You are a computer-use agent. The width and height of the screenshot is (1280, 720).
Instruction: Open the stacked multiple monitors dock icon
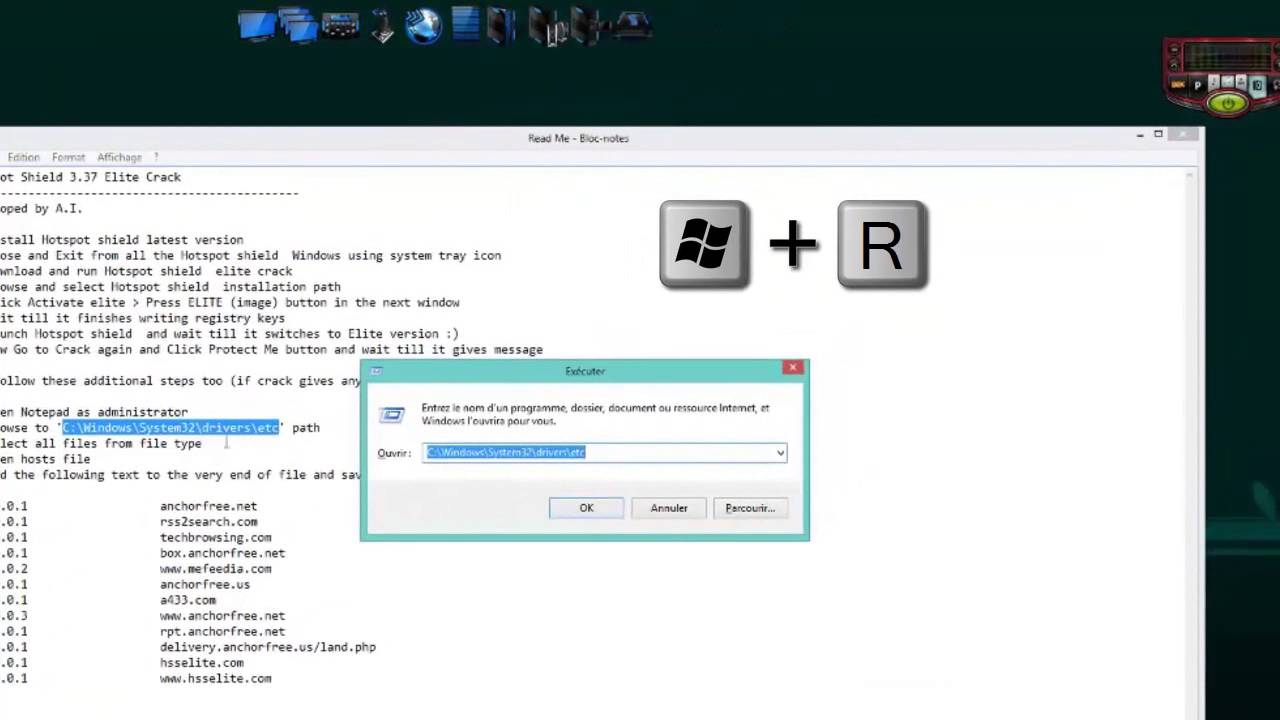coord(298,25)
